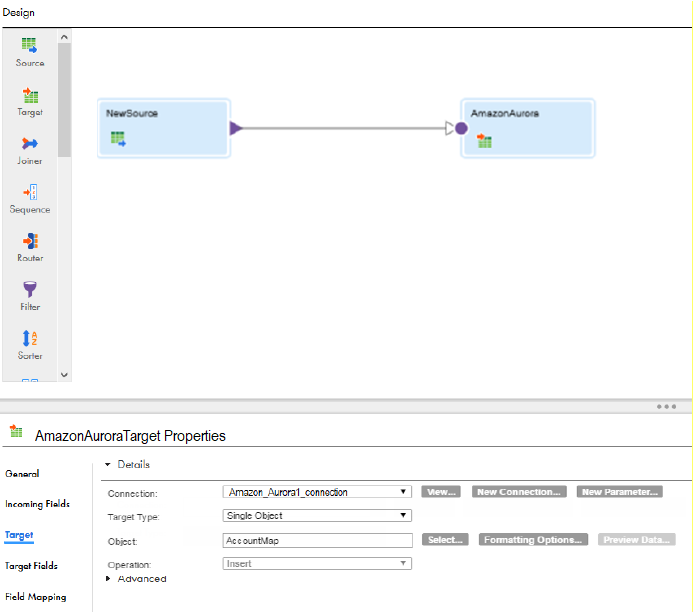Pick the Filter funnel icon
This screenshot has width=695, height=612.
(30, 289)
